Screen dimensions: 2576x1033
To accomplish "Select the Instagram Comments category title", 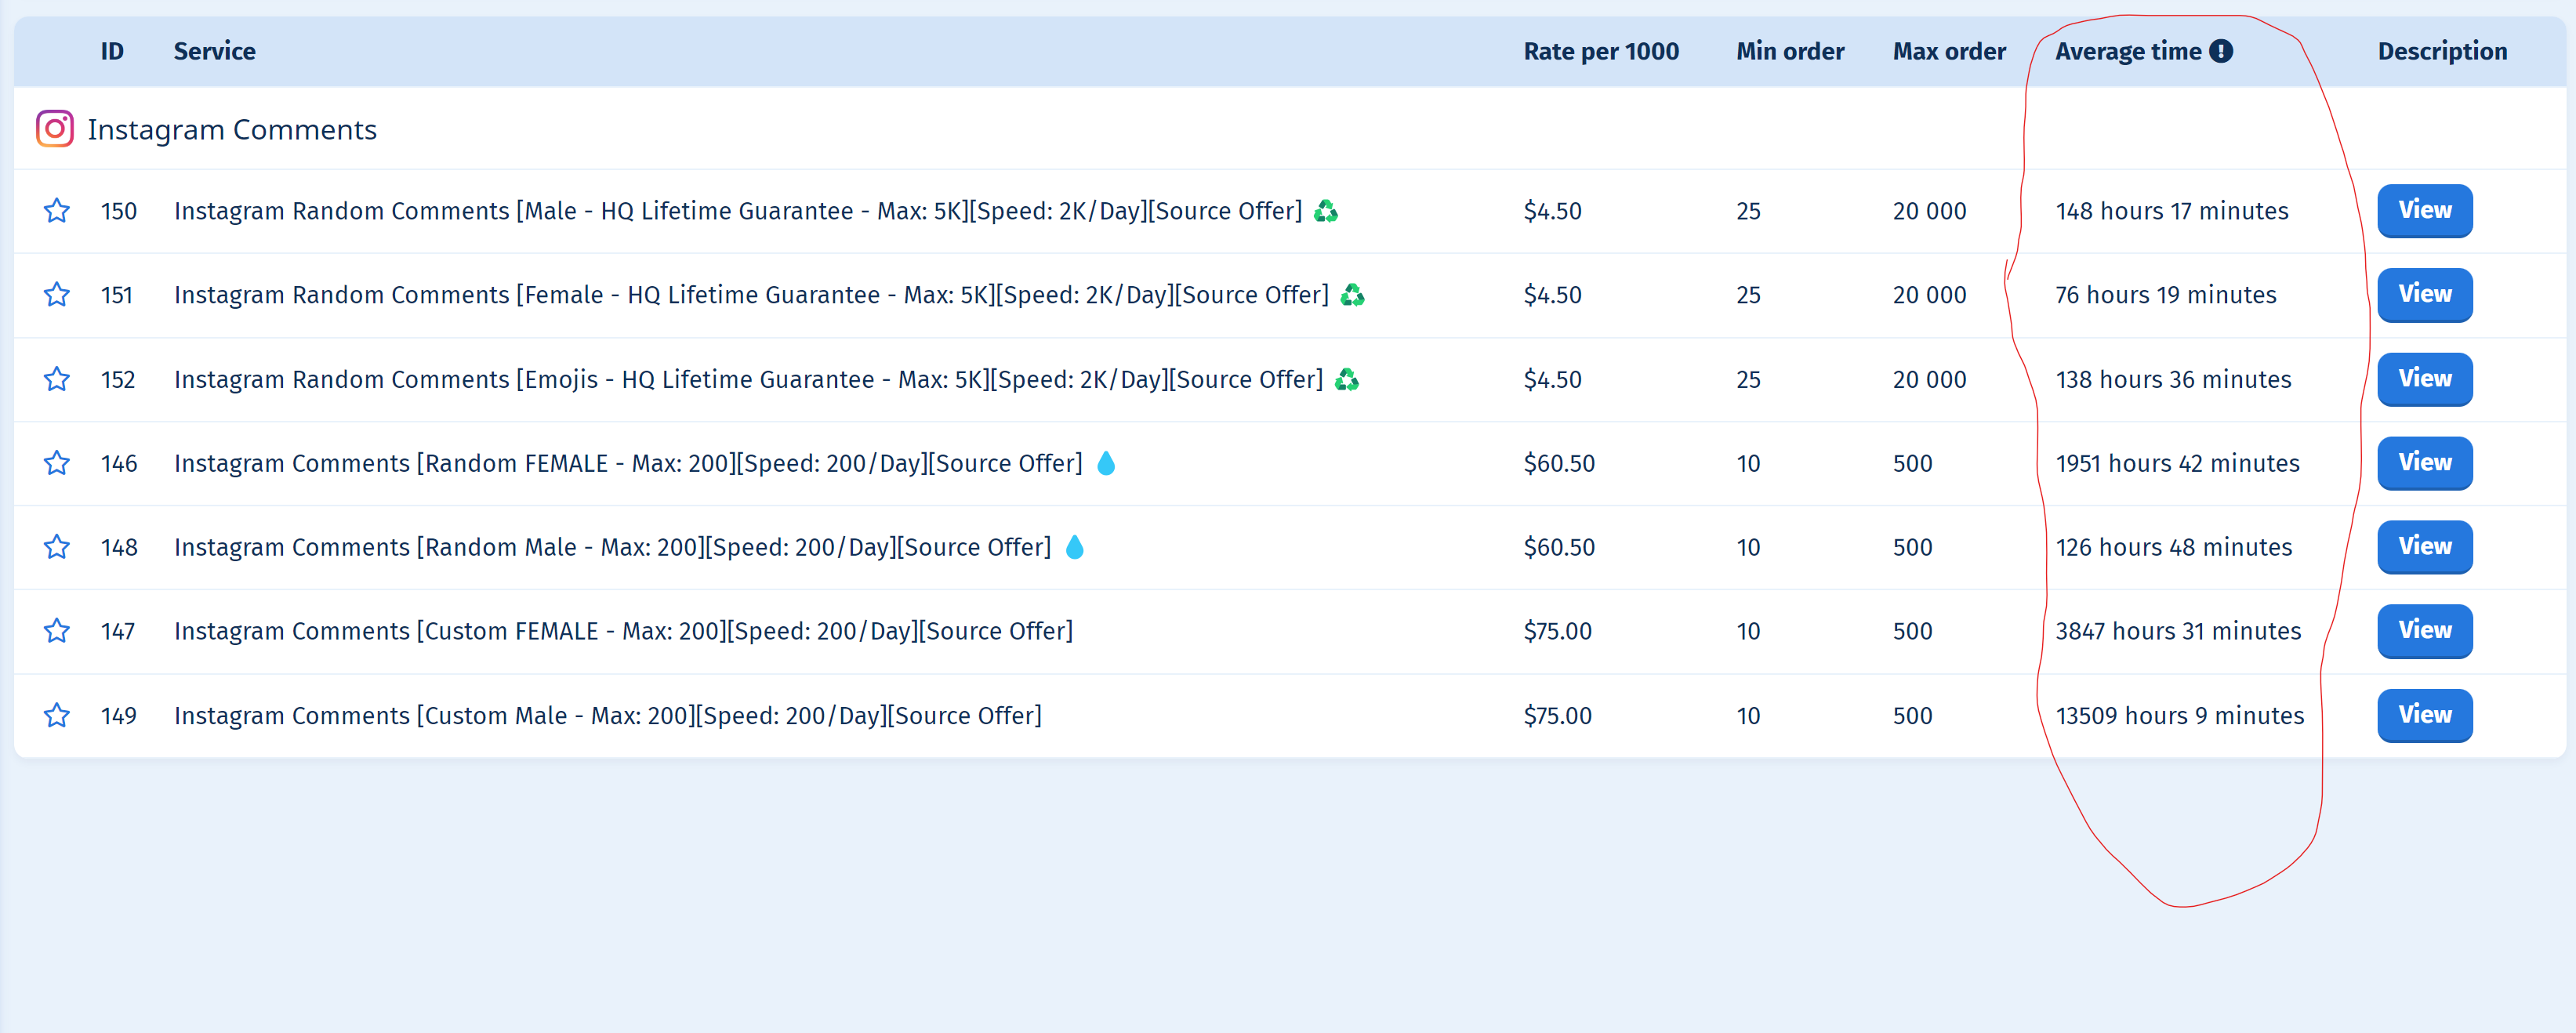I will point(232,130).
